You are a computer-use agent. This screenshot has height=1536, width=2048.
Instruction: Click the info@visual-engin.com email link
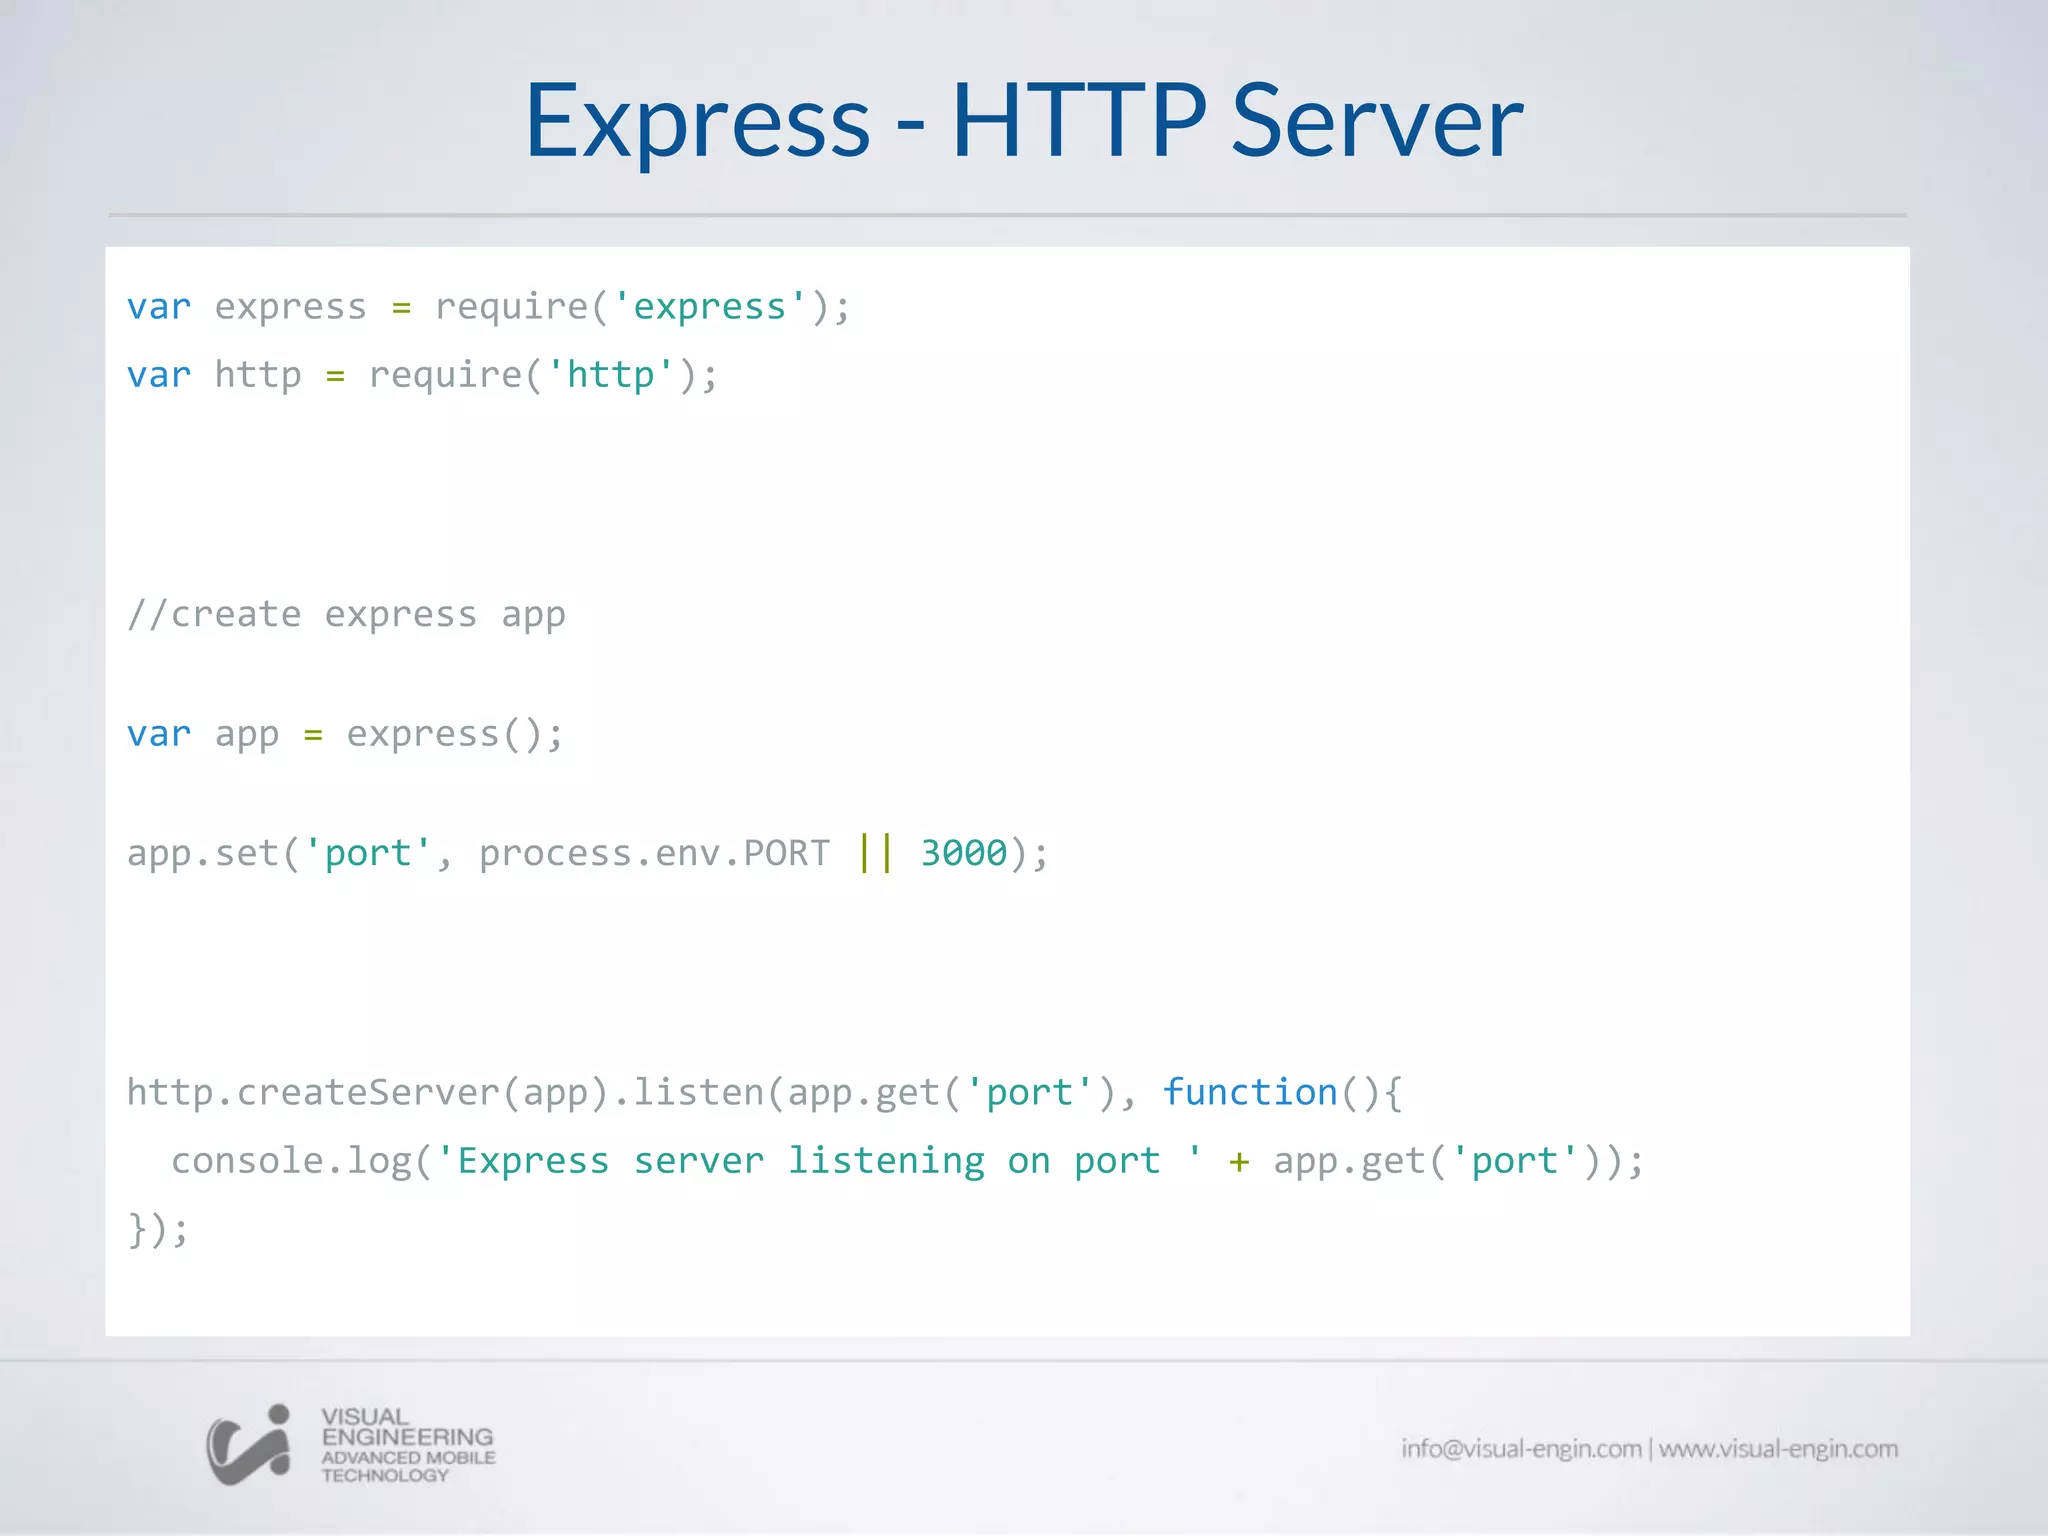point(1520,1449)
